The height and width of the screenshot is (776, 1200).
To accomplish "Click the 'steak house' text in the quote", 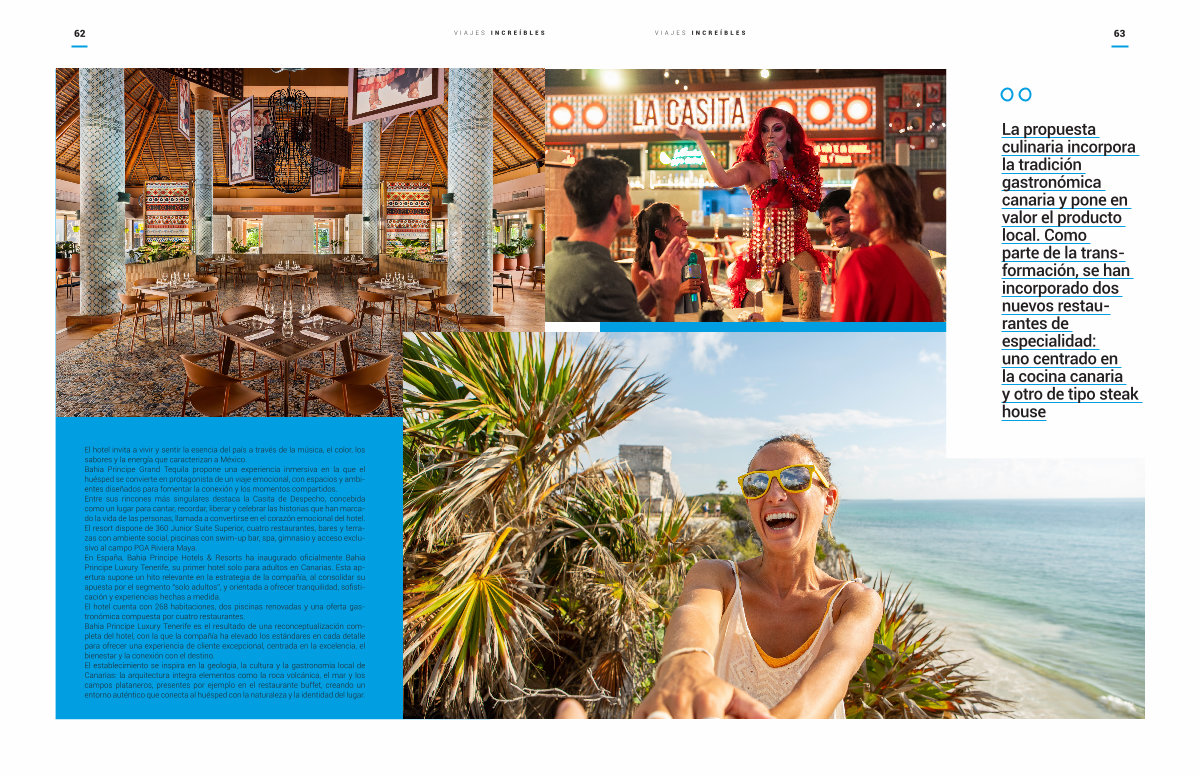I will pos(1070,403).
